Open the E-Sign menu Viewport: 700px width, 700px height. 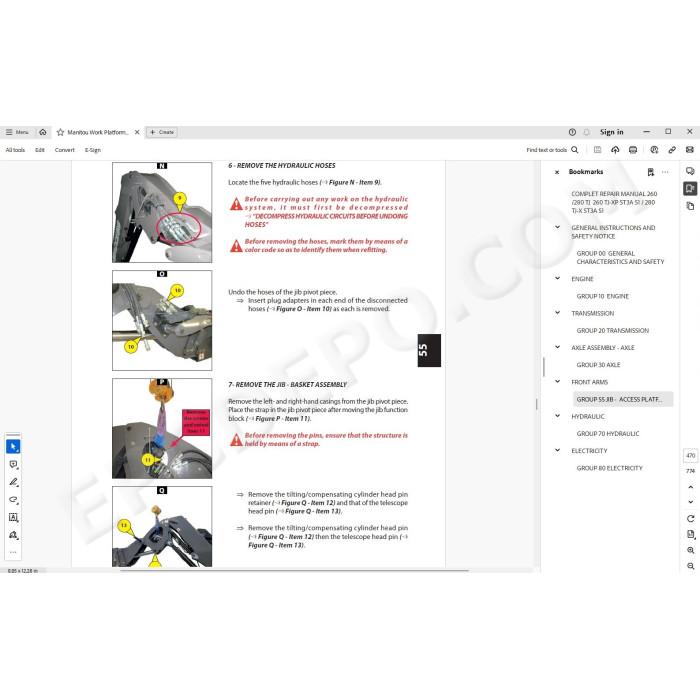(93, 150)
